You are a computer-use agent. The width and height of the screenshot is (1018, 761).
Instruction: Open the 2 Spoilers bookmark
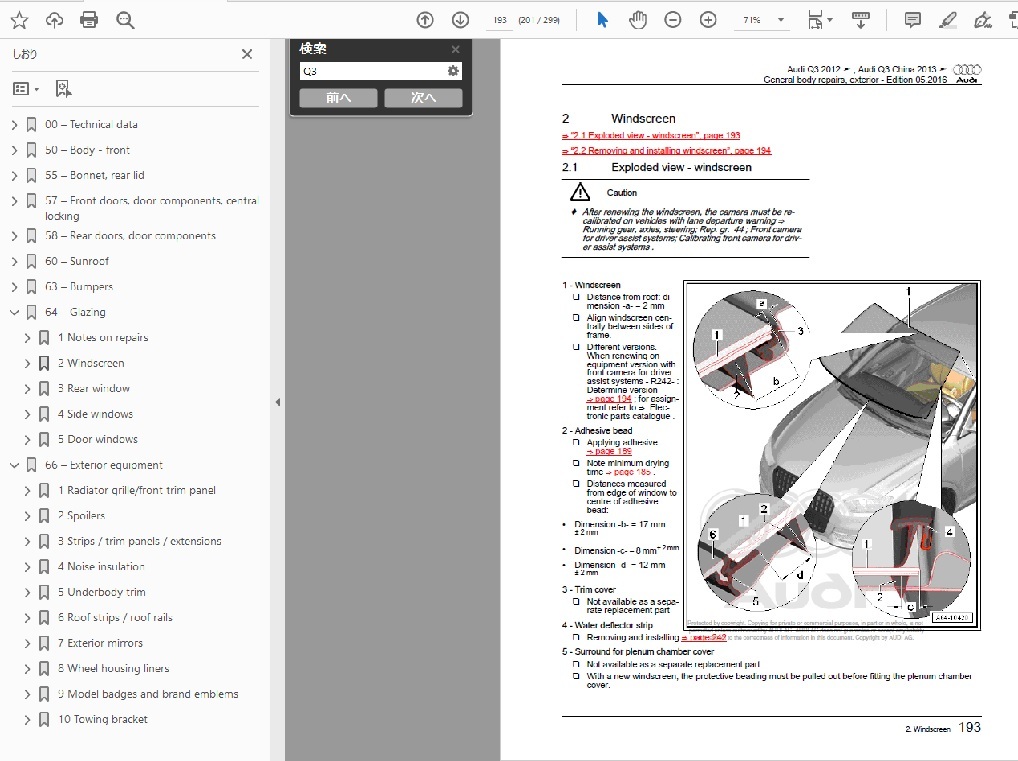(x=81, y=516)
